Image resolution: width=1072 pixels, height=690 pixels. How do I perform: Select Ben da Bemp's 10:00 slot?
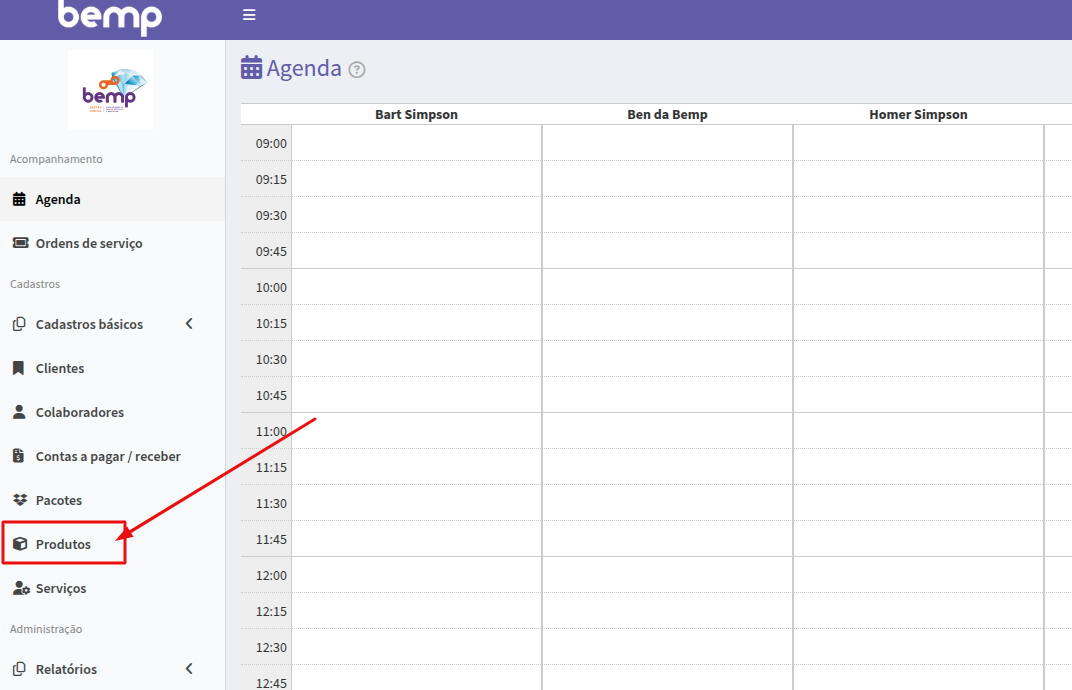667,287
